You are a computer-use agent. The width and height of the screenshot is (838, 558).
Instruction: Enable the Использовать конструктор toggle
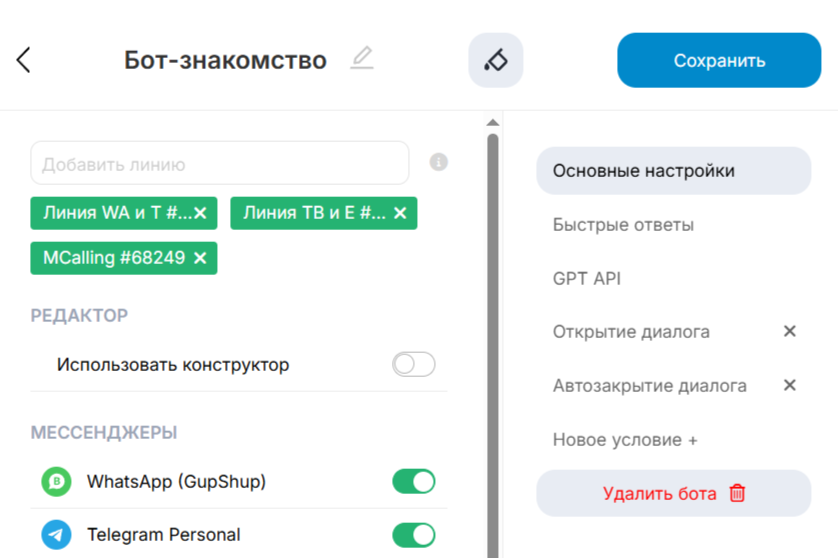coord(414,364)
